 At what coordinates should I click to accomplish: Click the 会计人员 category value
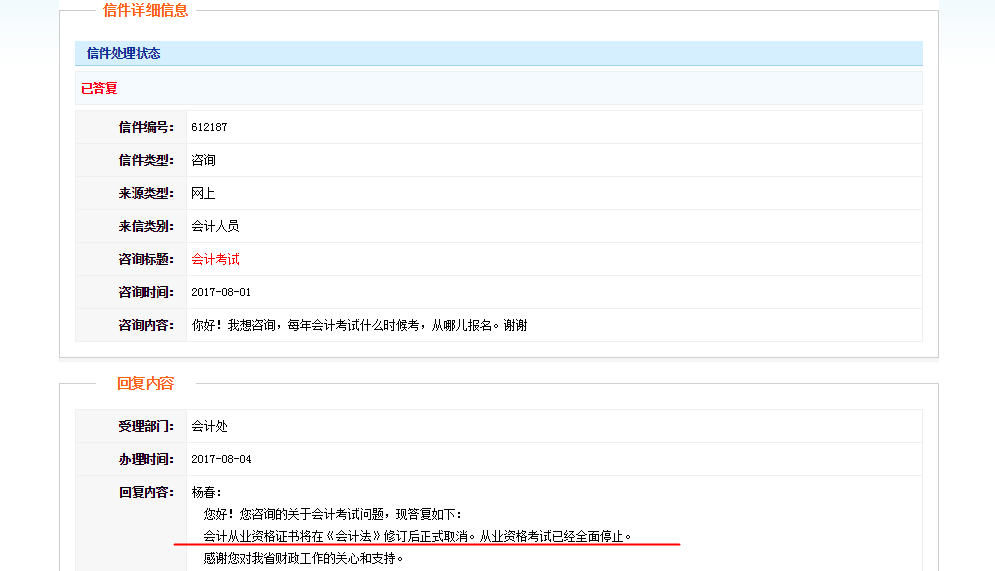215,226
